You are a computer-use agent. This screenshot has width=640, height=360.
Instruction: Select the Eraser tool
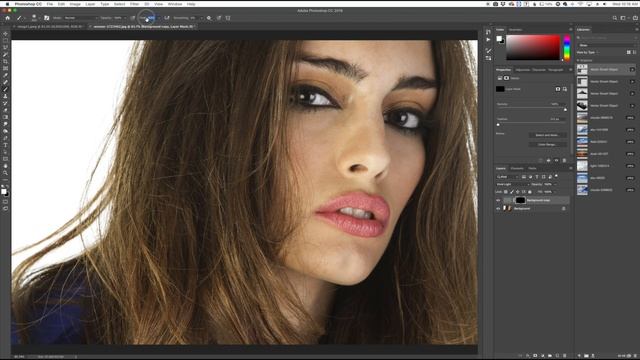click(5, 110)
